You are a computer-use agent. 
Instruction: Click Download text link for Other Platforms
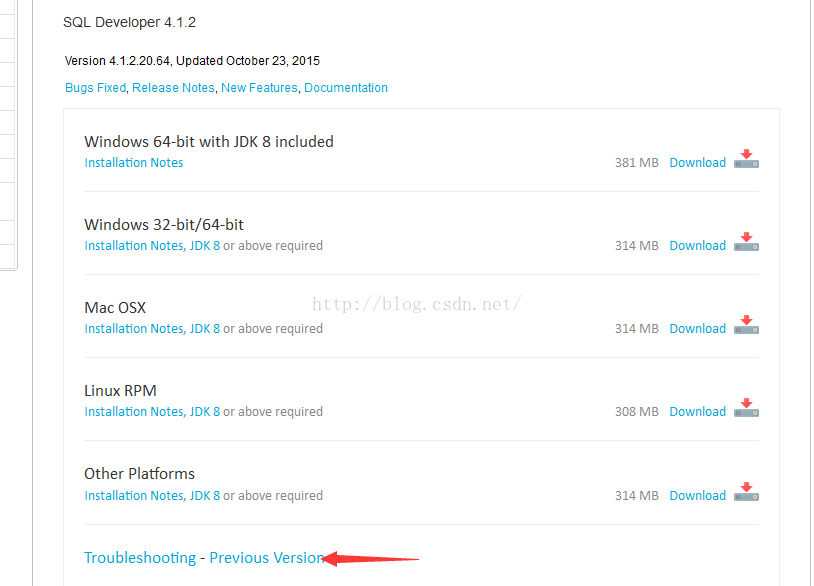(697, 496)
